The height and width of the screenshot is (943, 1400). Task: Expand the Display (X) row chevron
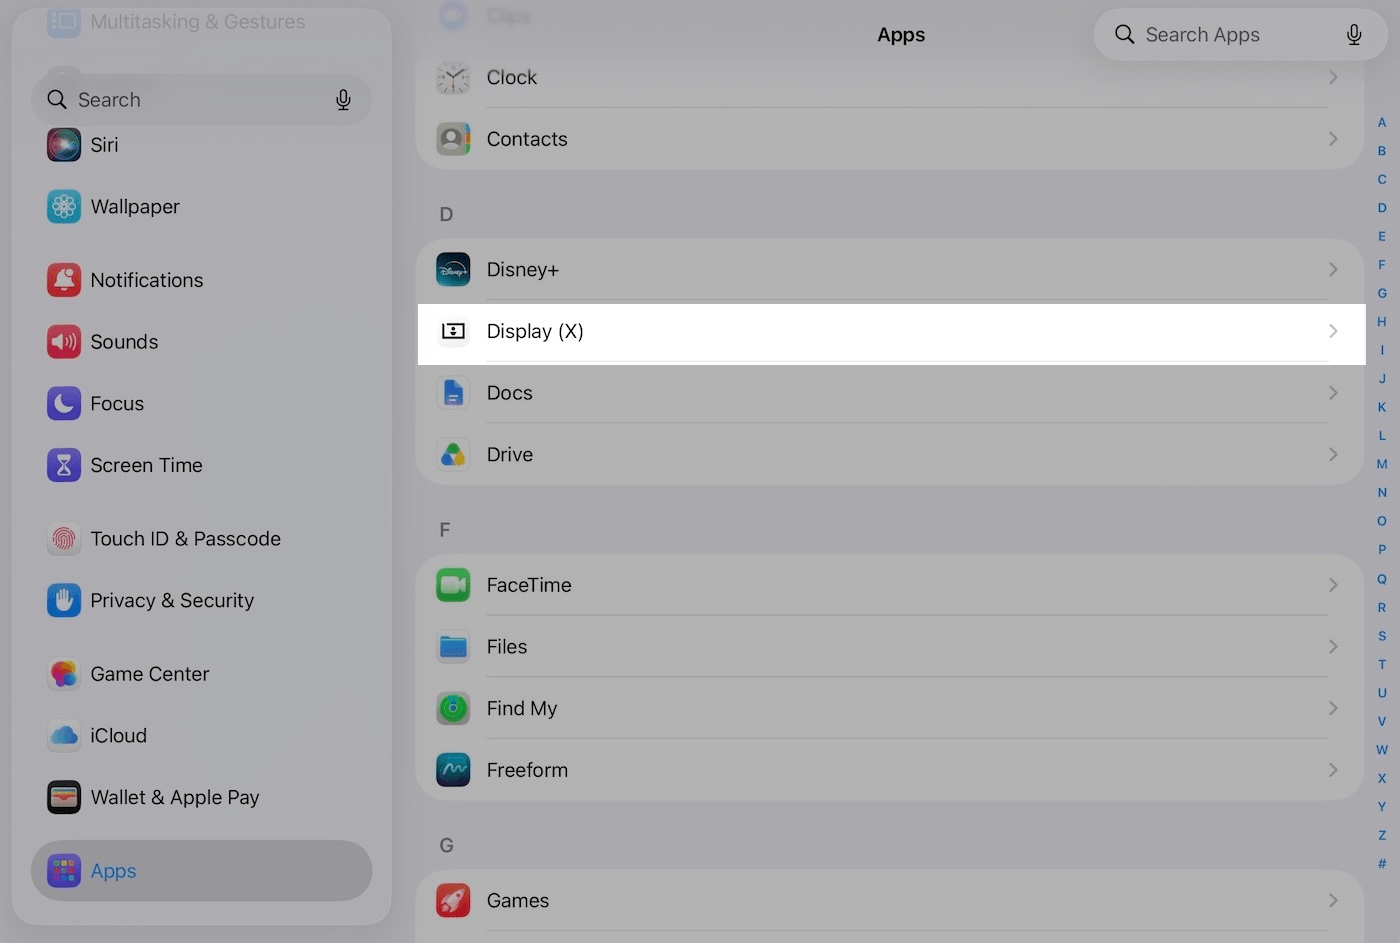click(x=1333, y=331)
